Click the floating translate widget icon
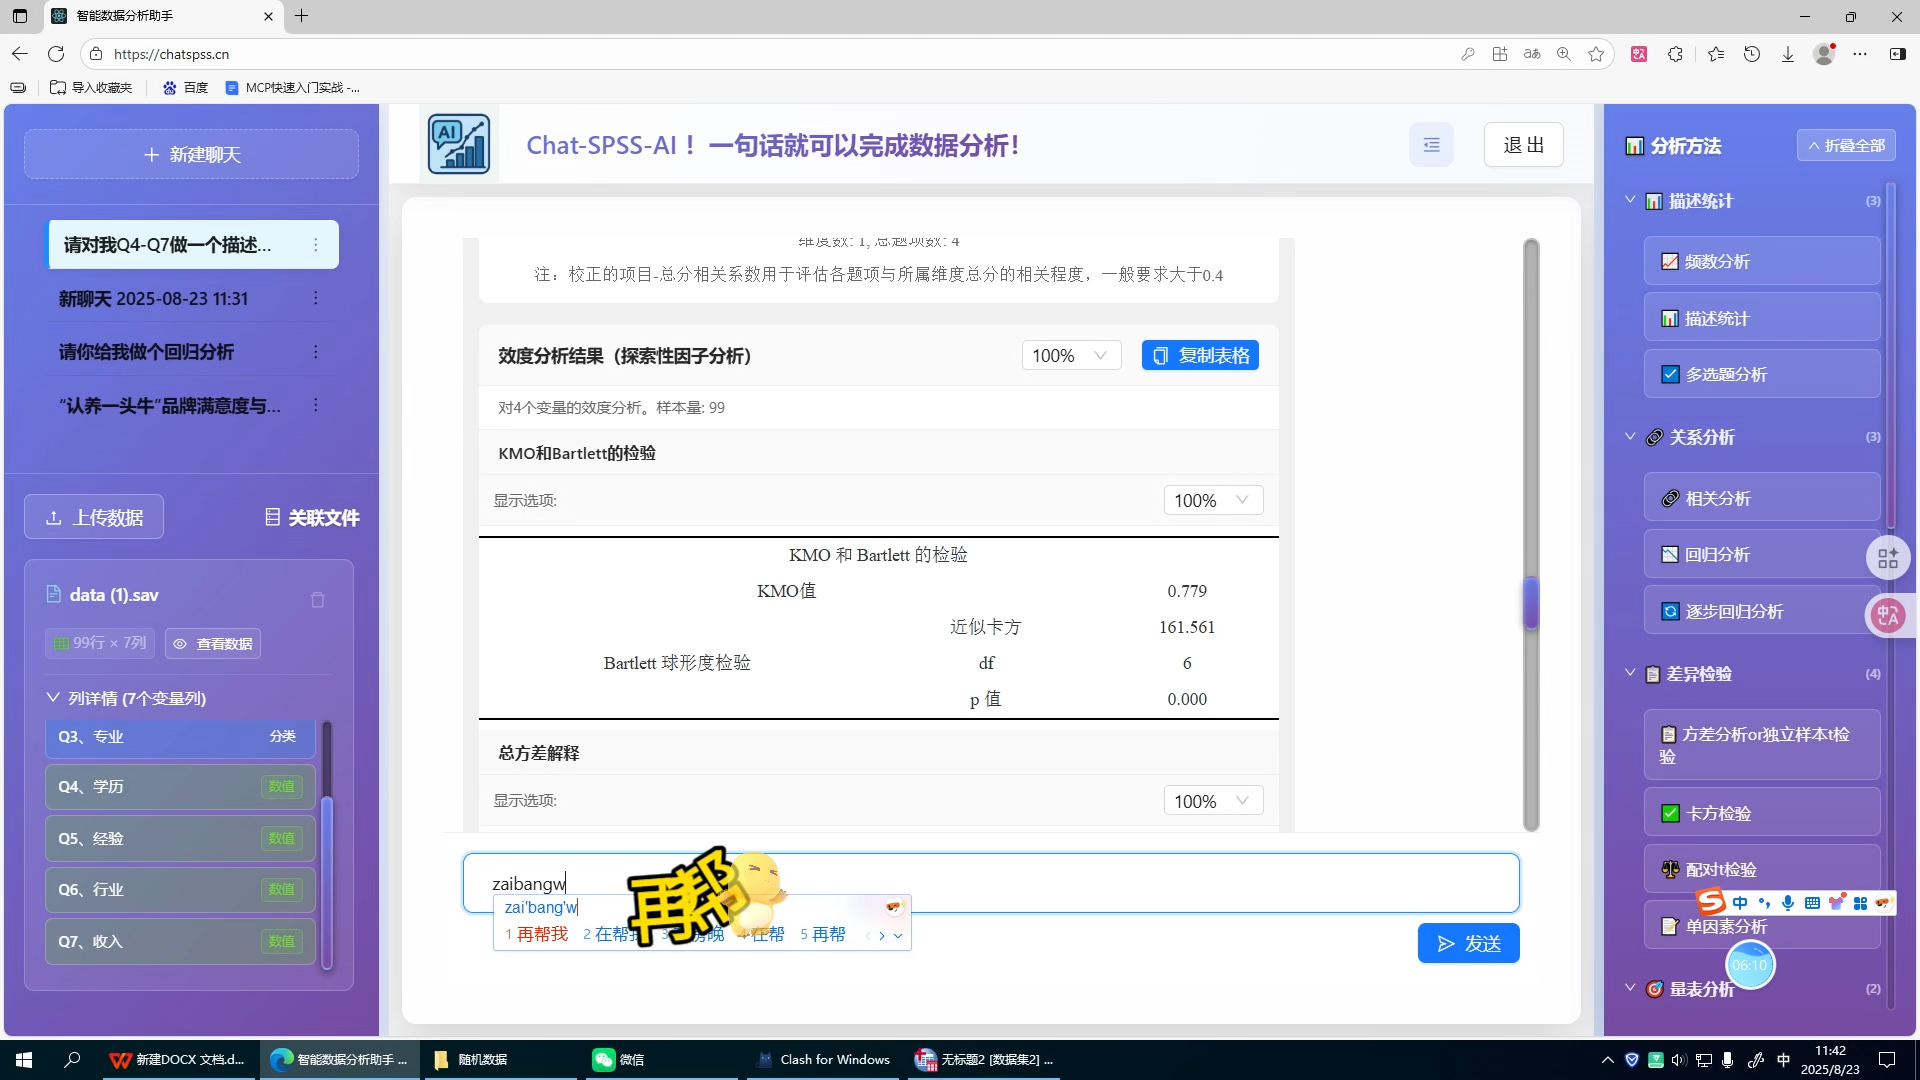Viewport: 1920px width, 1080px height. [x=1888, y=614]
